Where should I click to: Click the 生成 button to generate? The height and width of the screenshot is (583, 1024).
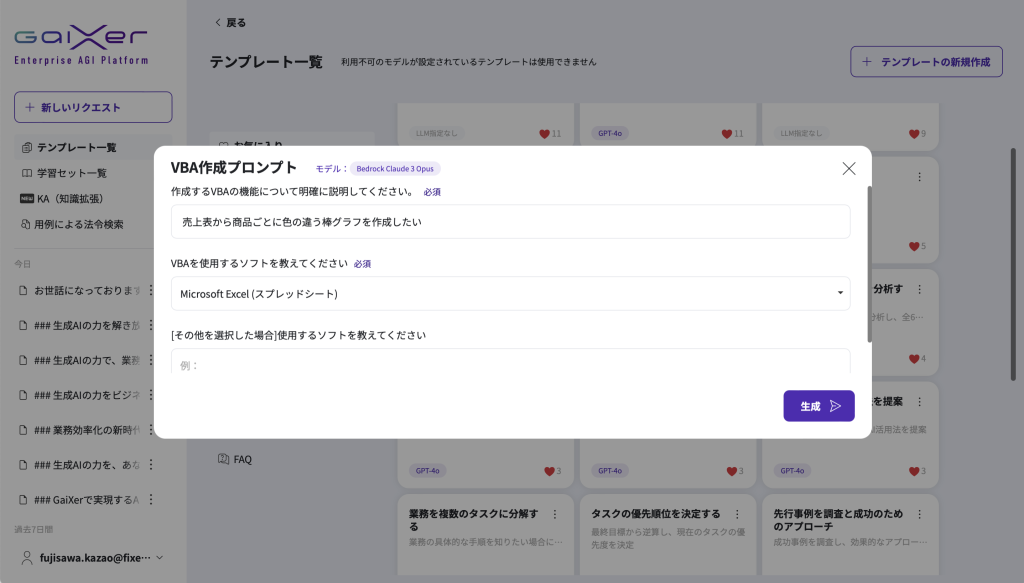tap(818, 406)
